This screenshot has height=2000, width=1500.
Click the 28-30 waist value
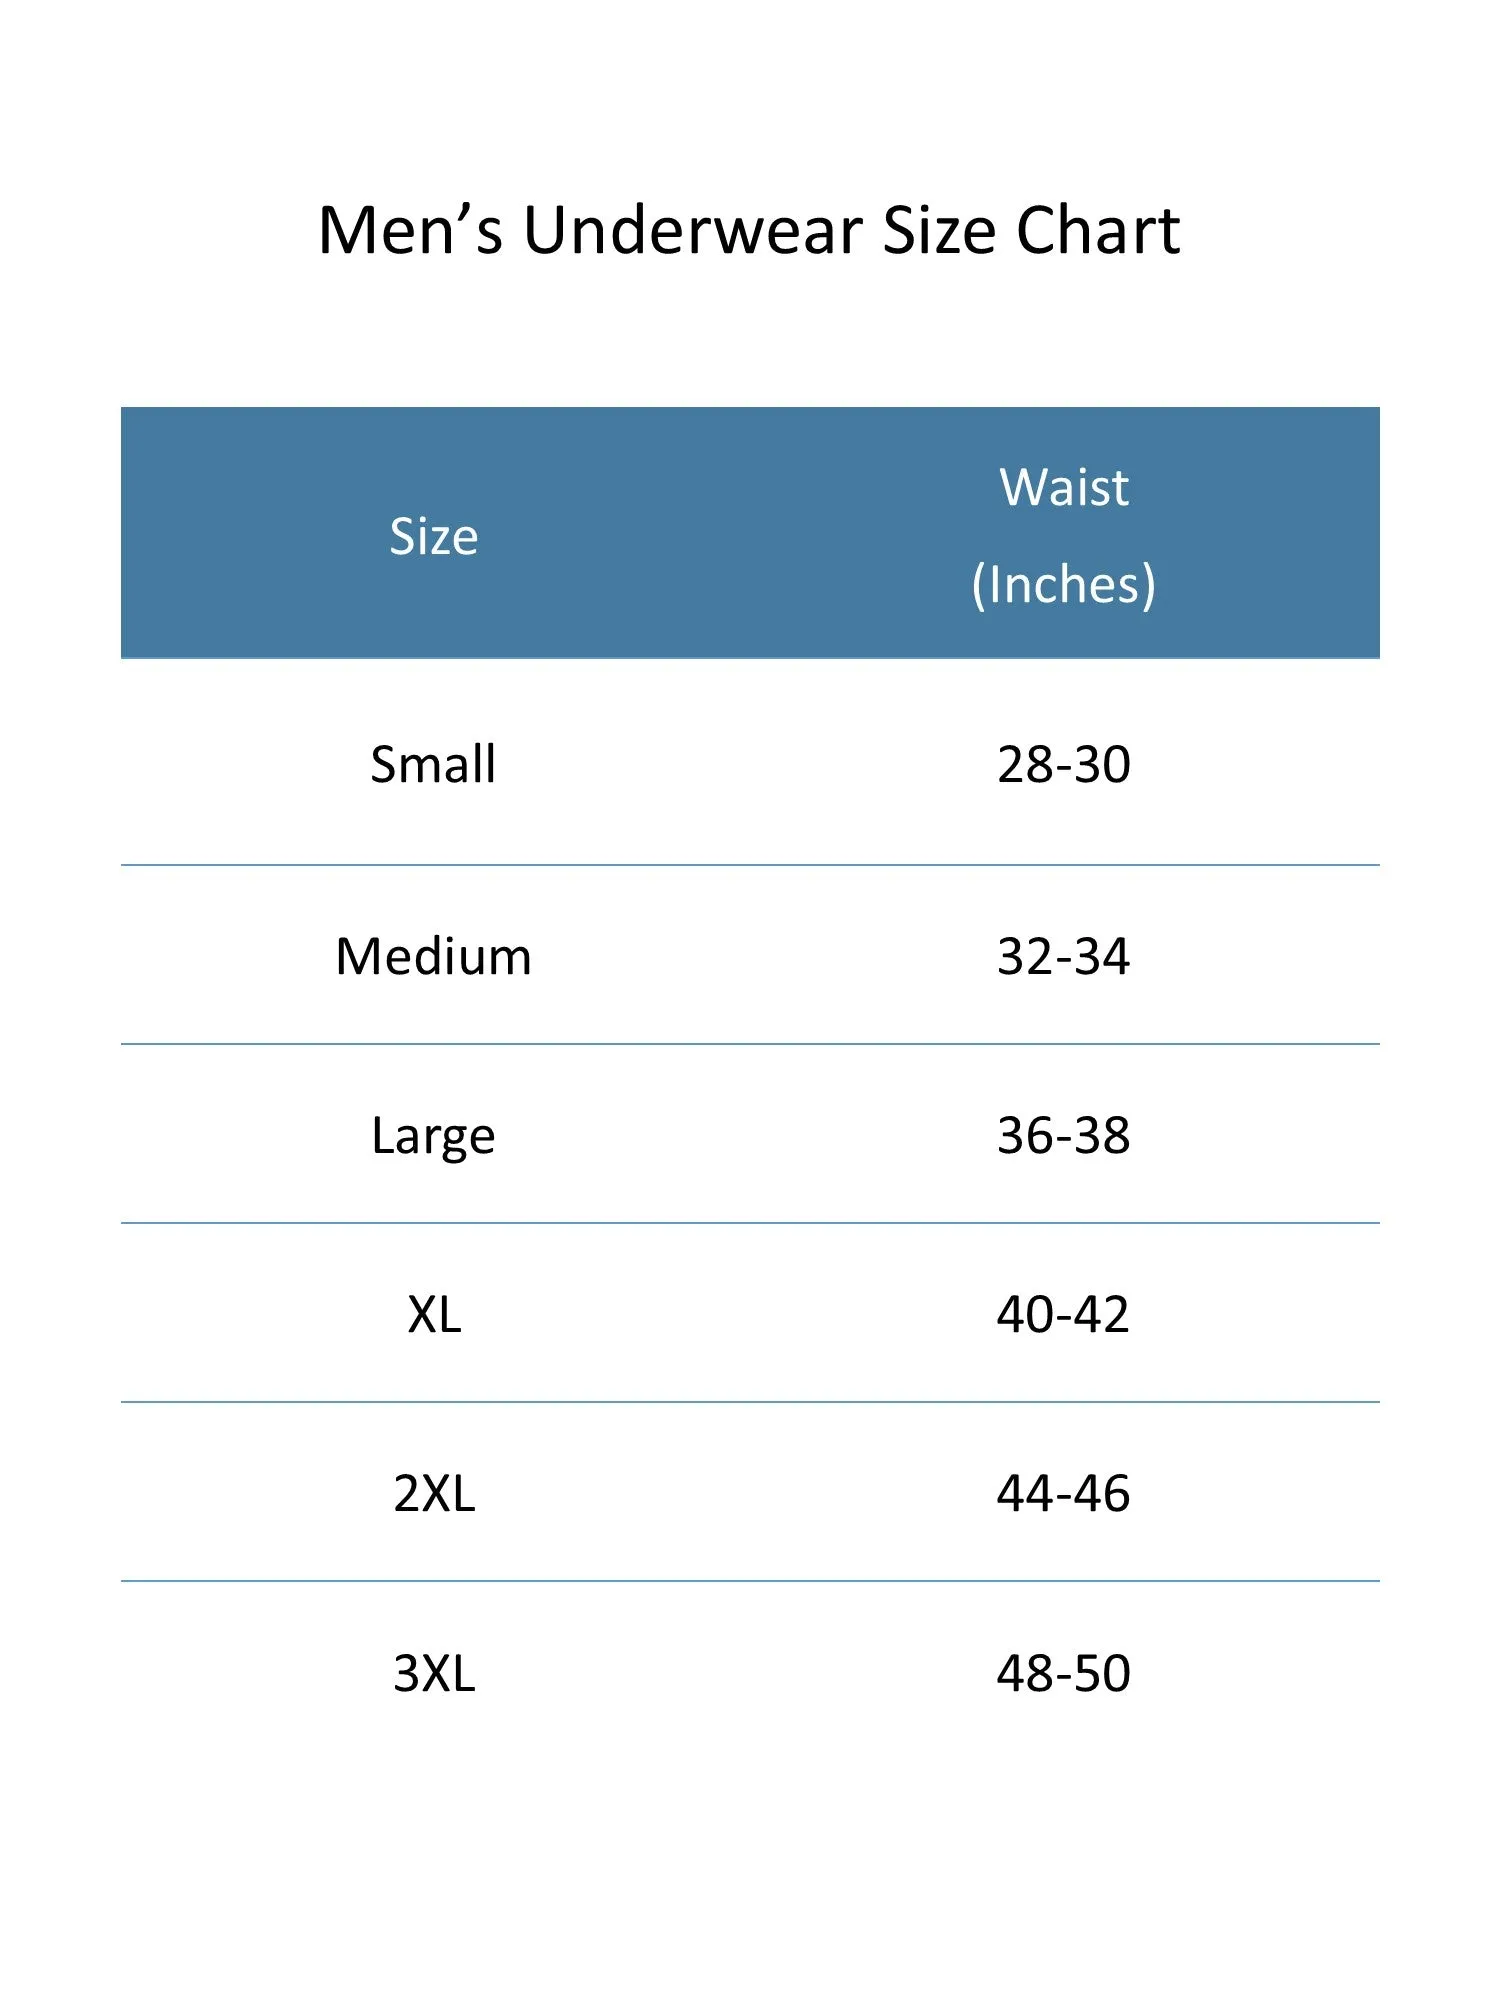click(1064, 765)
